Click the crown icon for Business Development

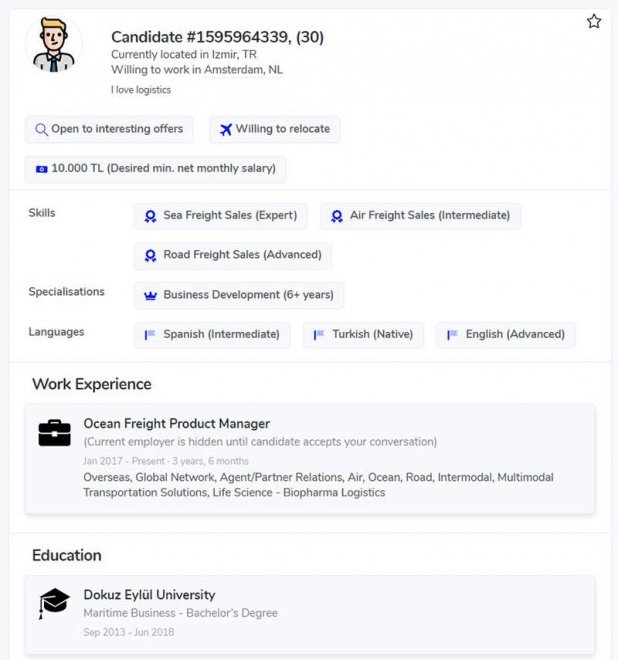151,295
